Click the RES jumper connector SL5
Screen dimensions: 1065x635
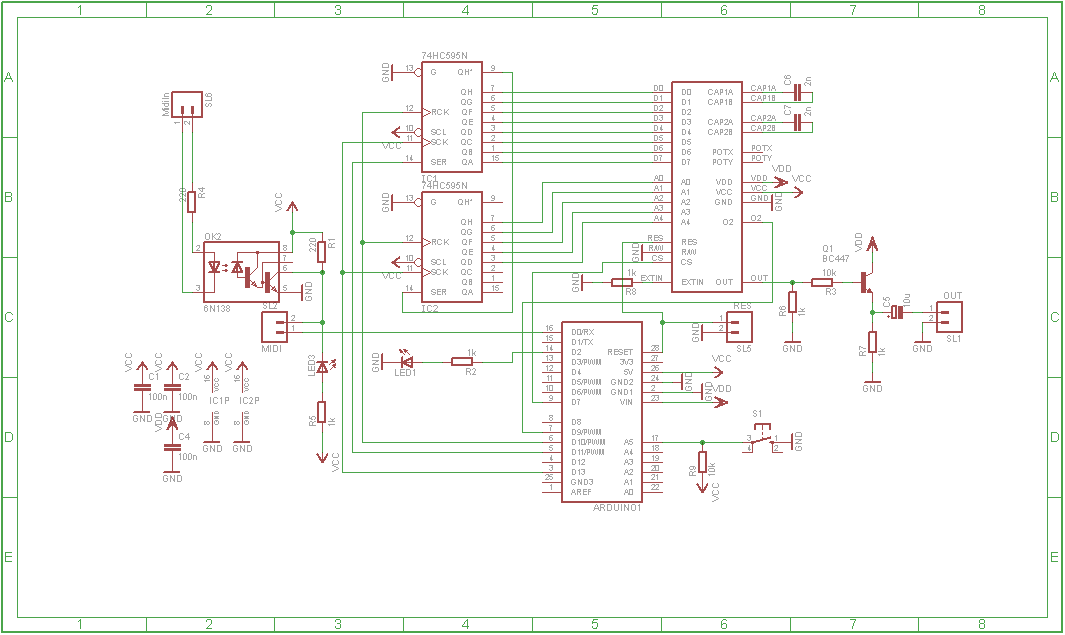pyautogui.click(x=740, y=325)
